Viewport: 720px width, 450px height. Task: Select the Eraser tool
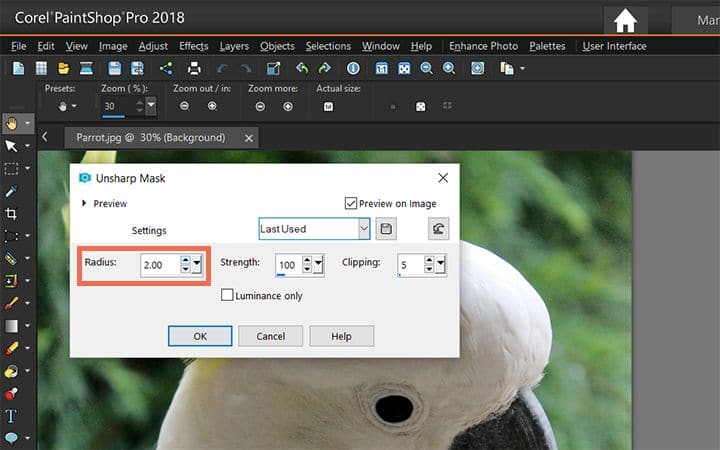point(11,348)
